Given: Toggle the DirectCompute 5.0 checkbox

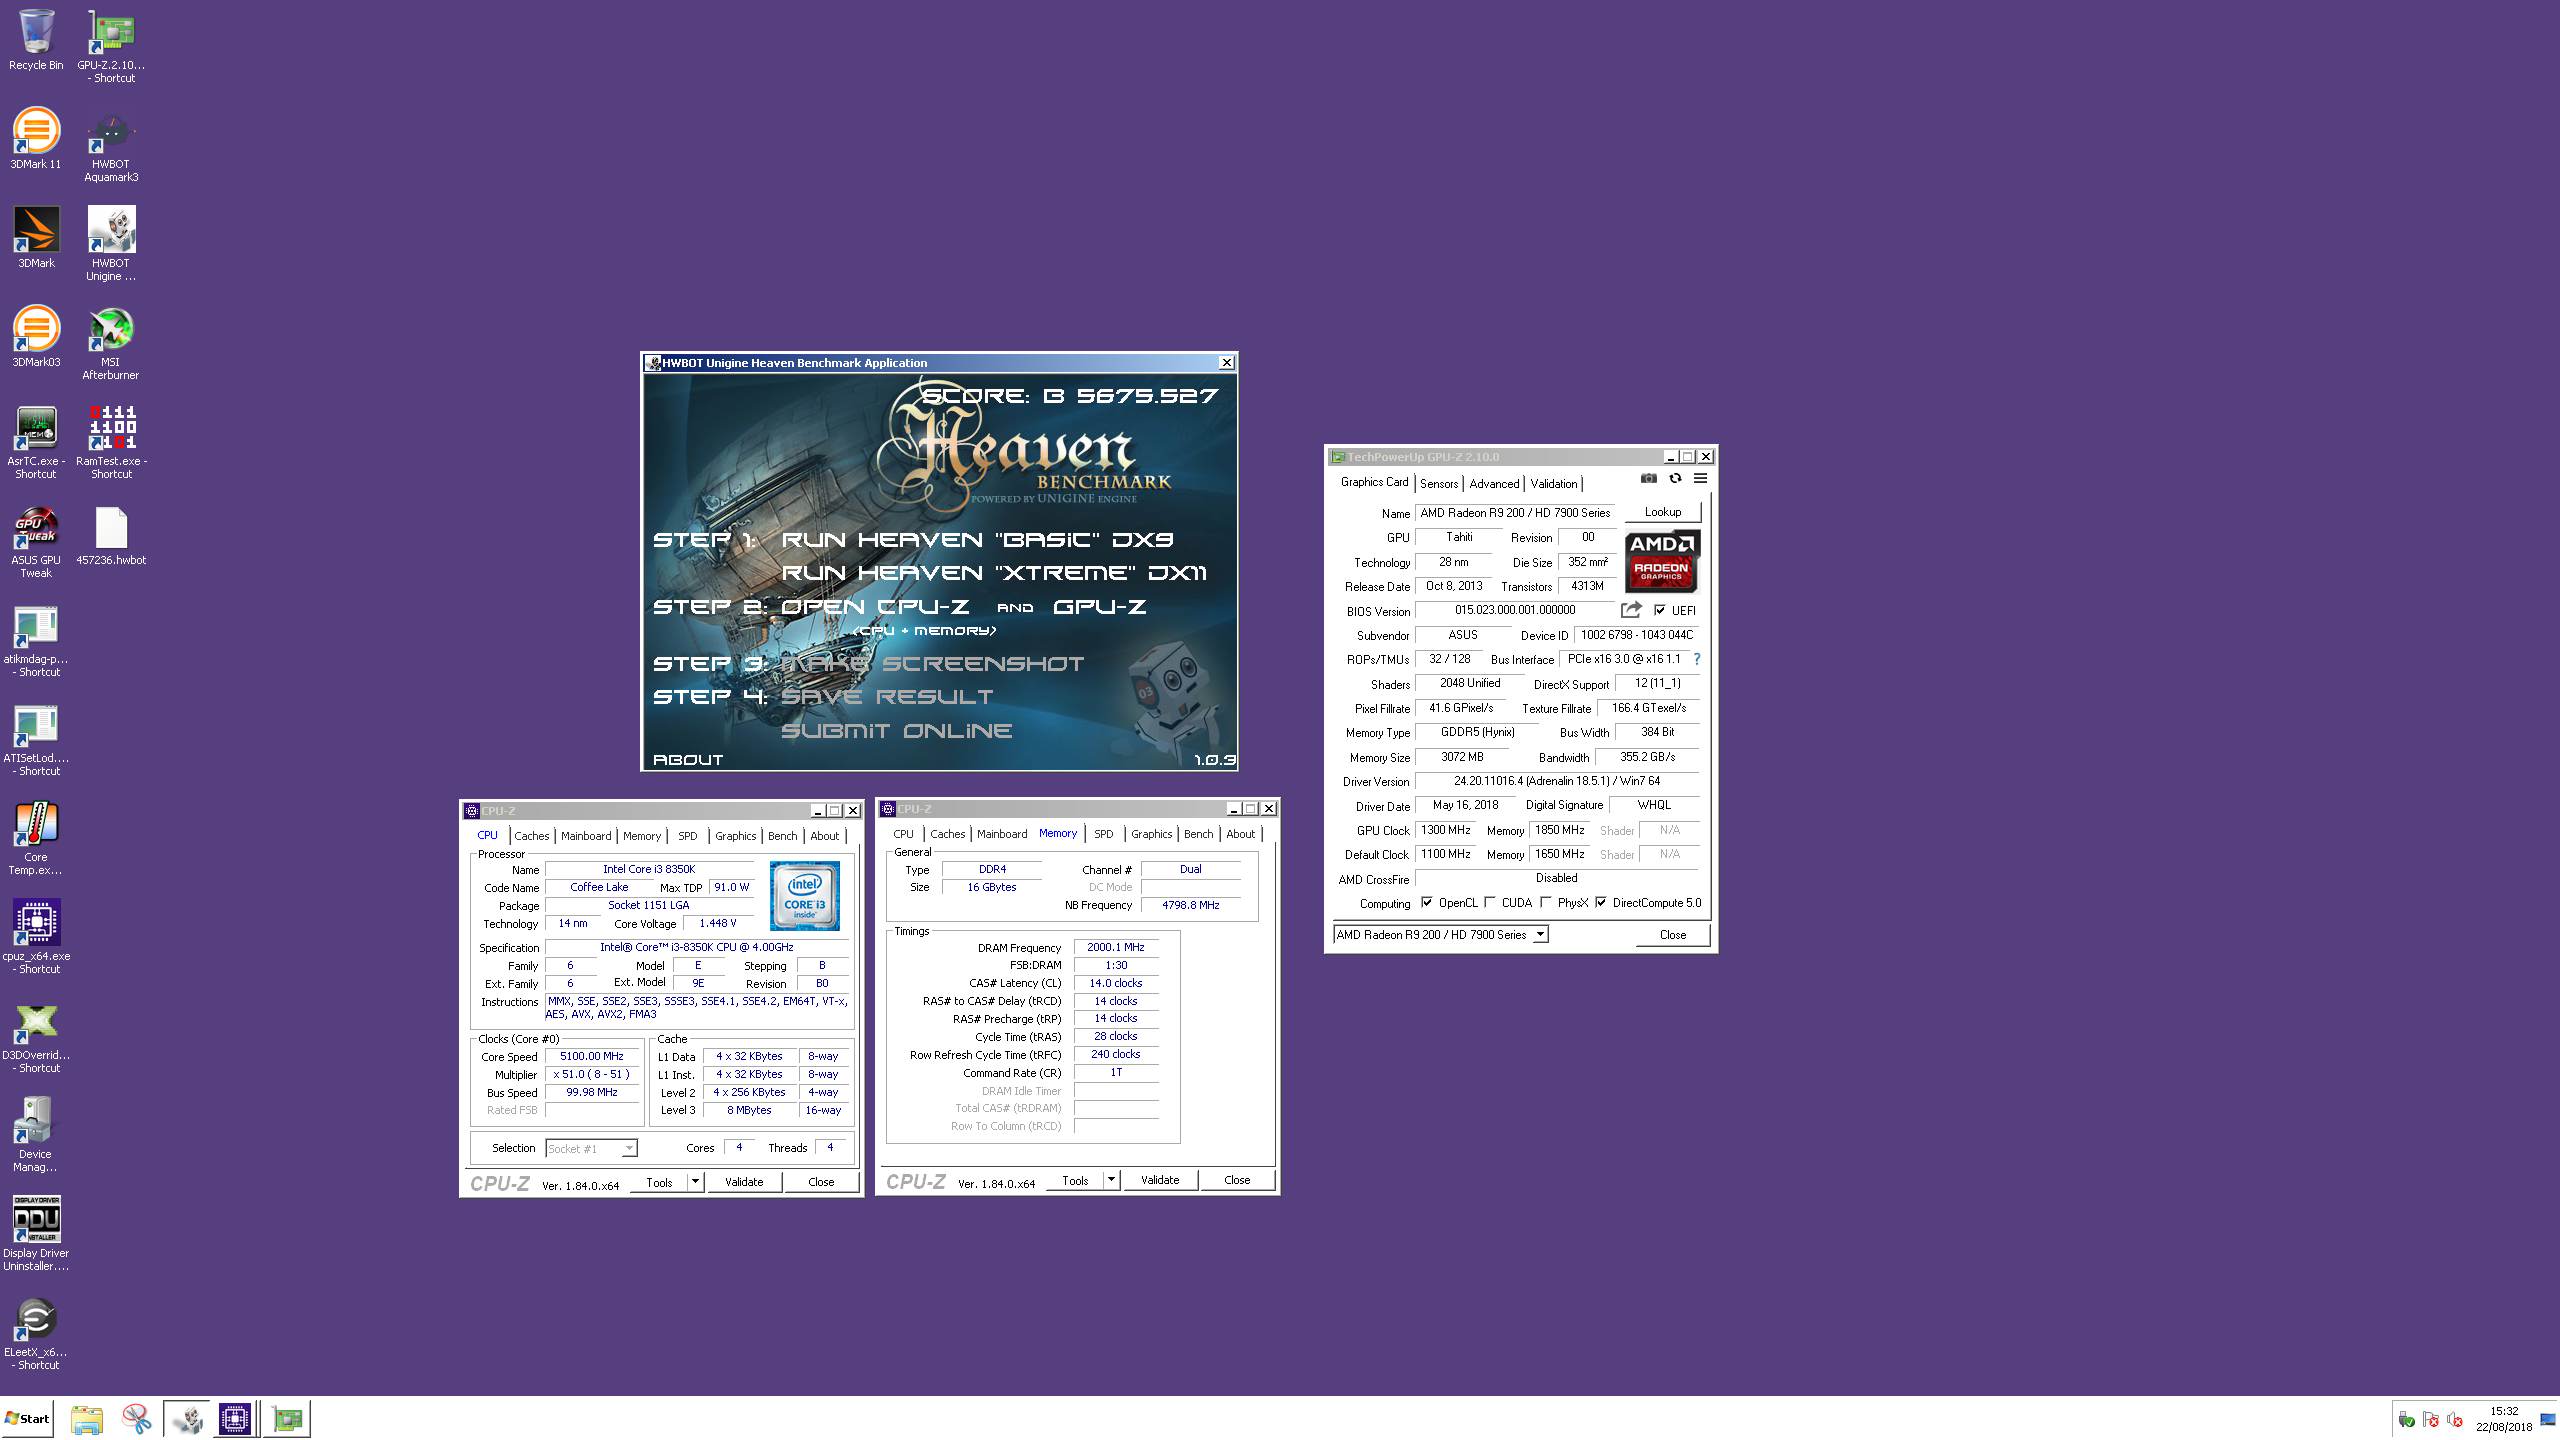Looking at the screenshot, I should [1601, 903].
